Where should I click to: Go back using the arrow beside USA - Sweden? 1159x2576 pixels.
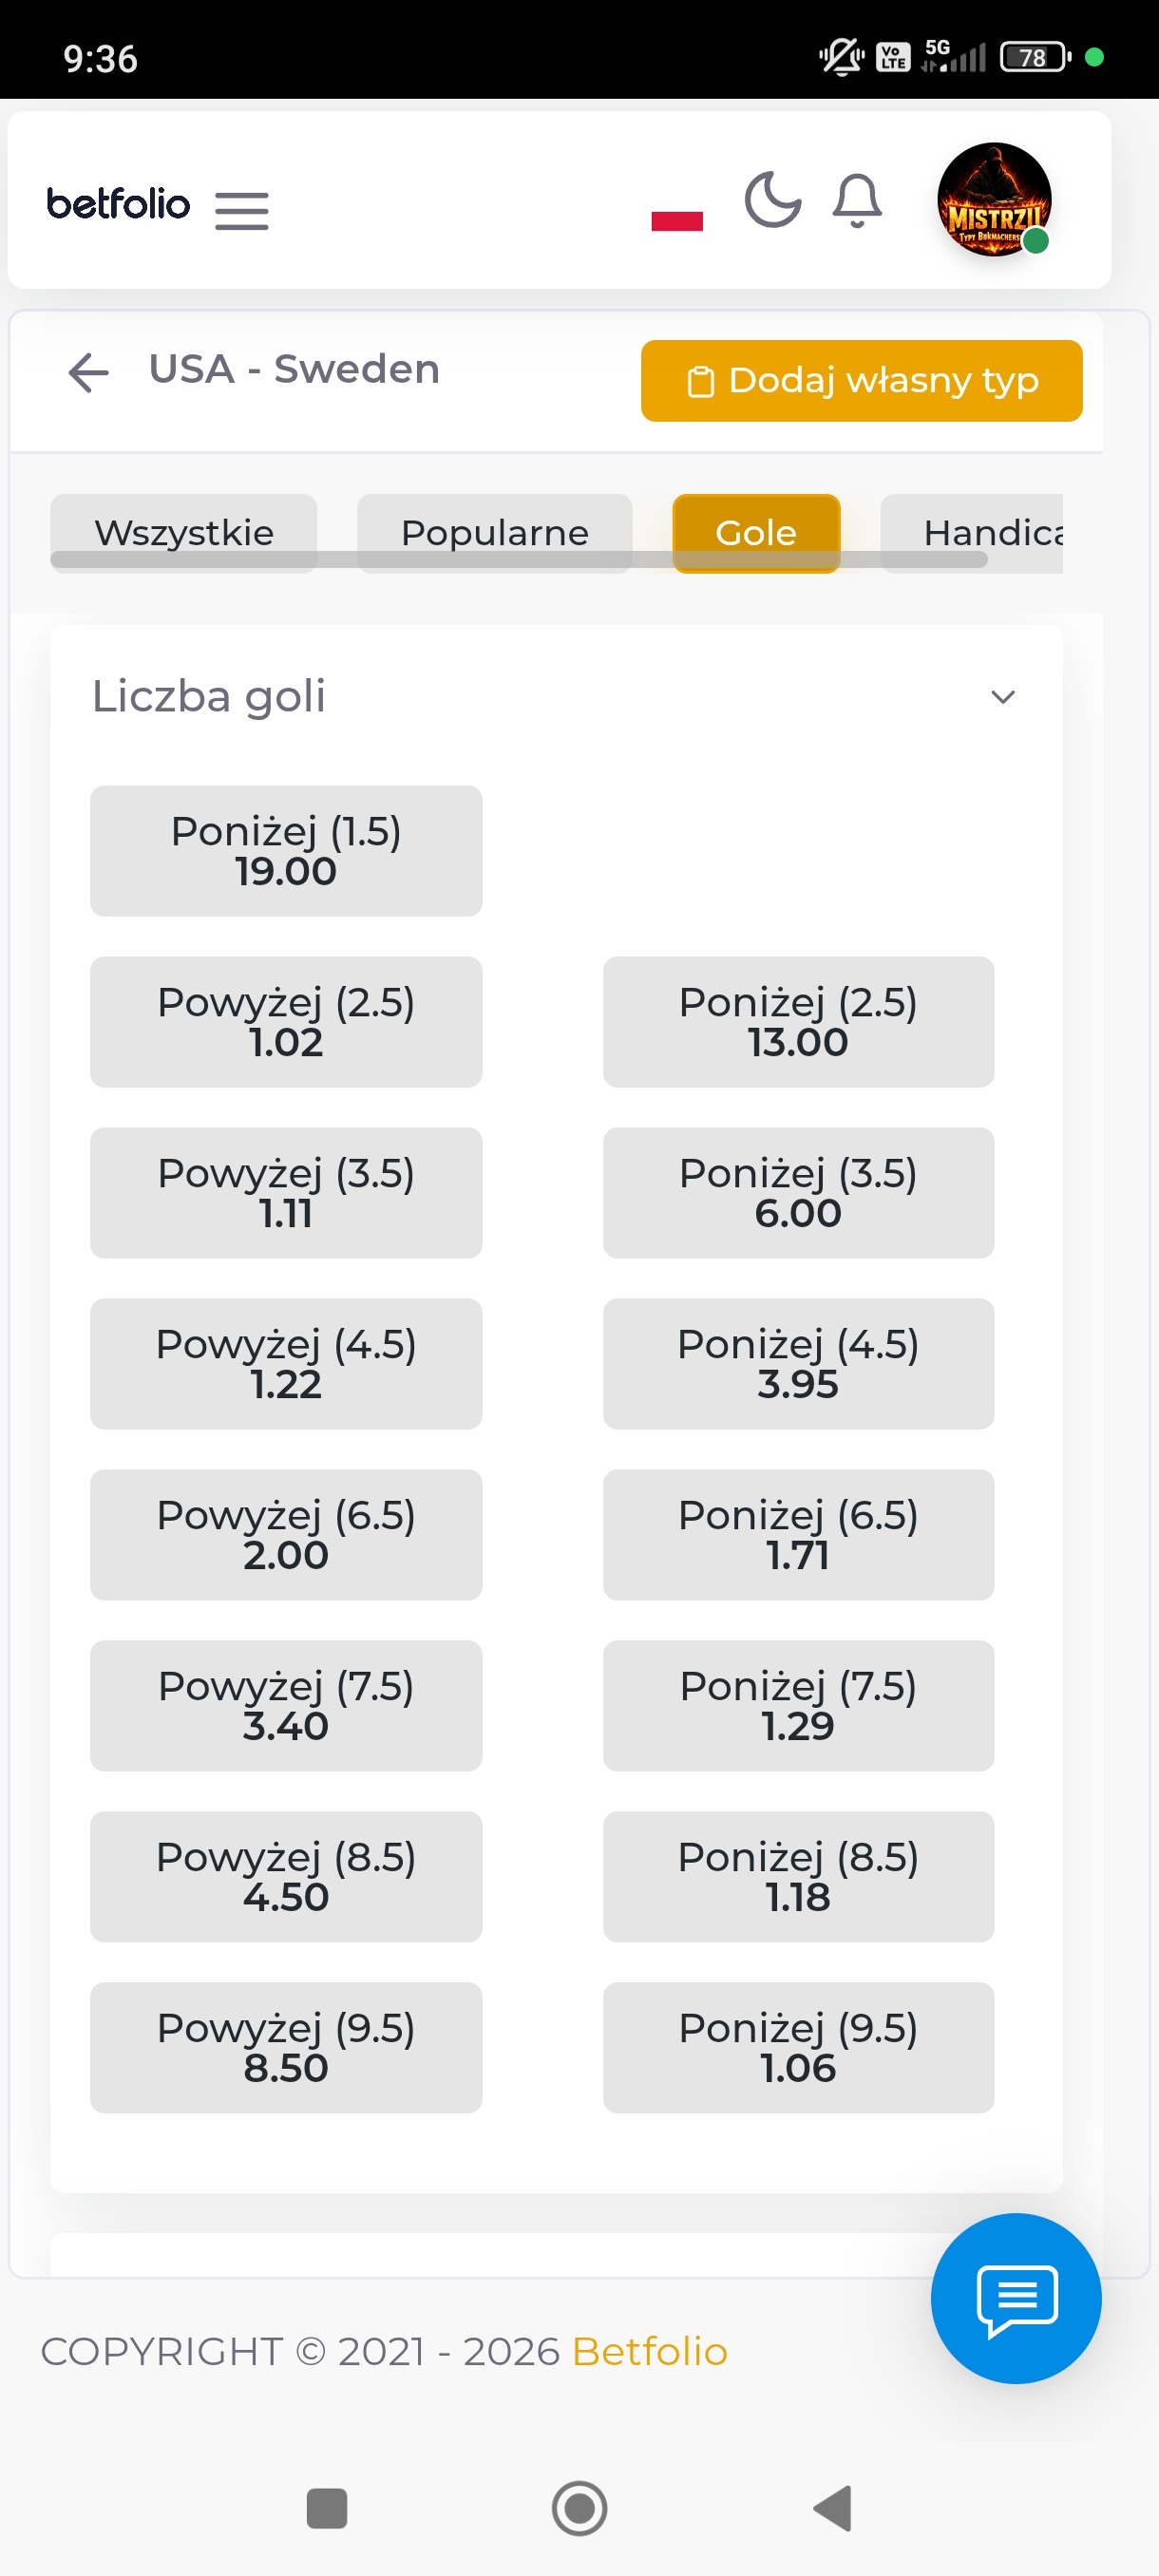88,372
